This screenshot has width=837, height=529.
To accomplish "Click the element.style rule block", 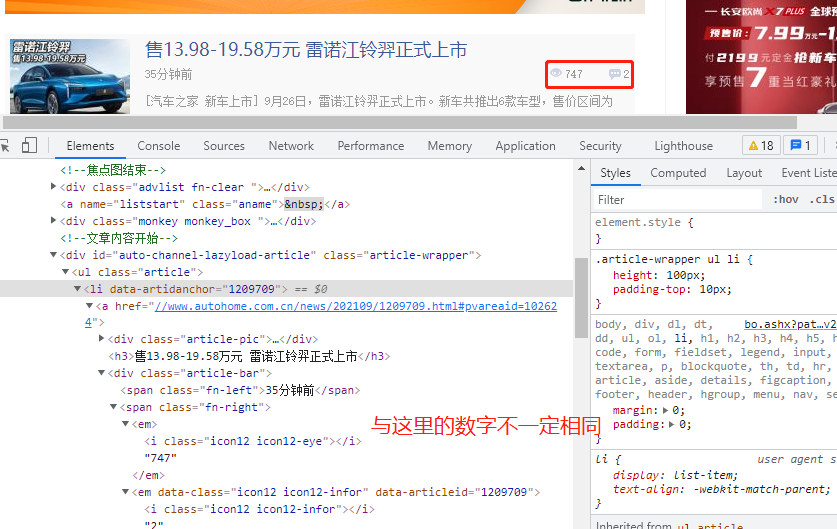I will click(715, 230).
